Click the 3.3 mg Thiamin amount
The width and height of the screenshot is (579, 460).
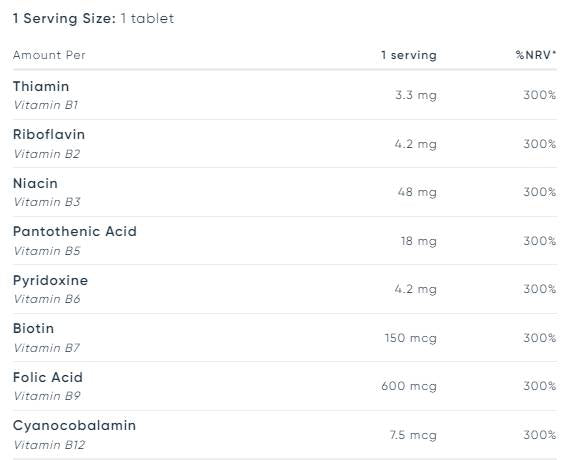416,95
